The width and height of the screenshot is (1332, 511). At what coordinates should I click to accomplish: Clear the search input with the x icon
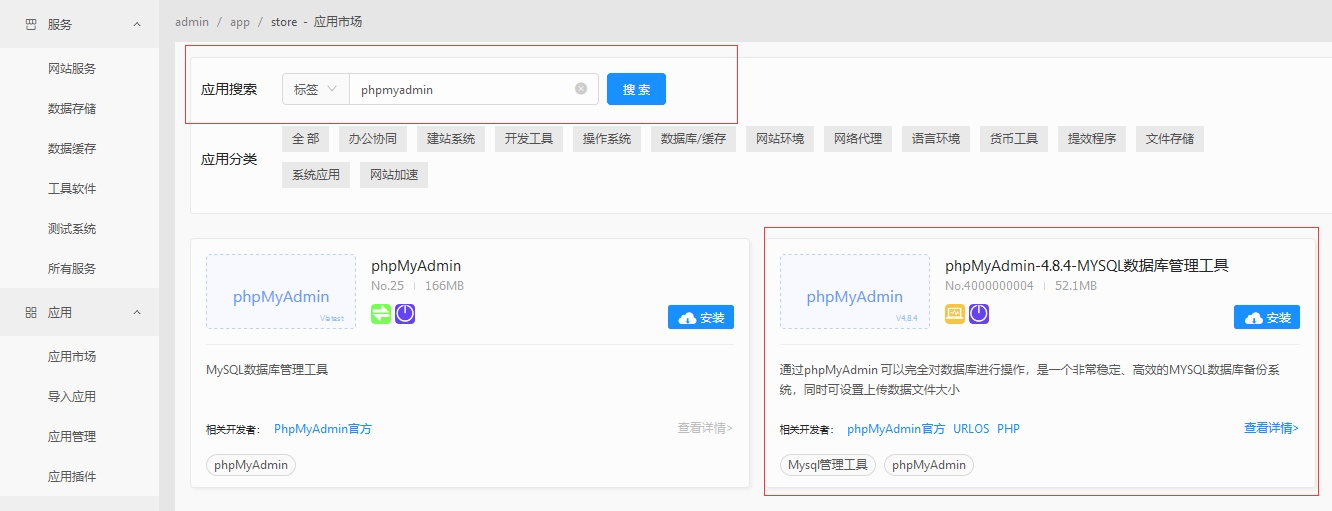coord(581,88)
